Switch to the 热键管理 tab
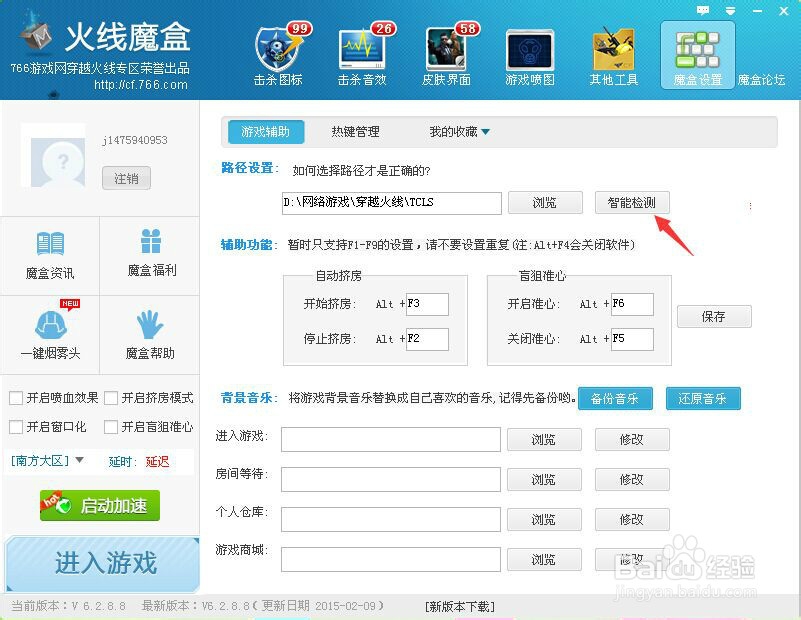The image size is (801, 620). [x=355, y=132]
